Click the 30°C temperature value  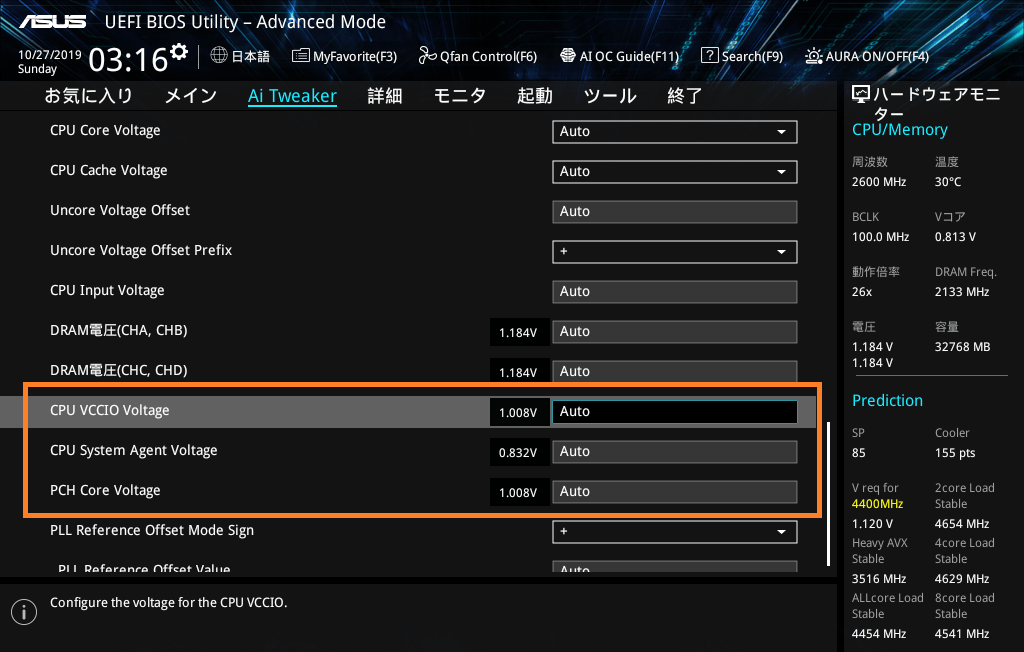(948, 182)
